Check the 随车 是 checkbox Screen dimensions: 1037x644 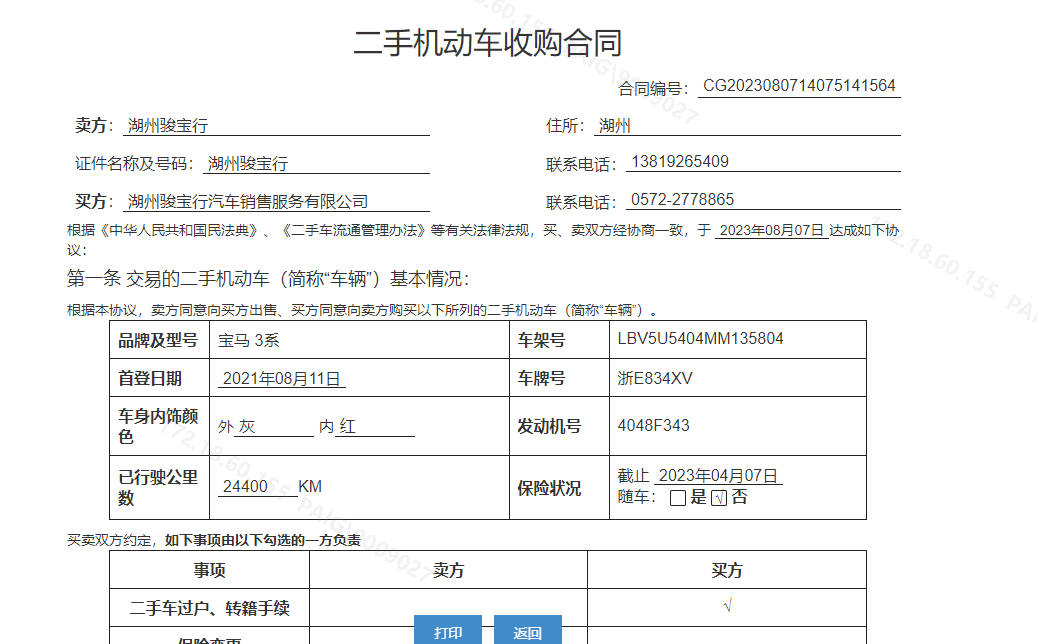tap(678, 498)
